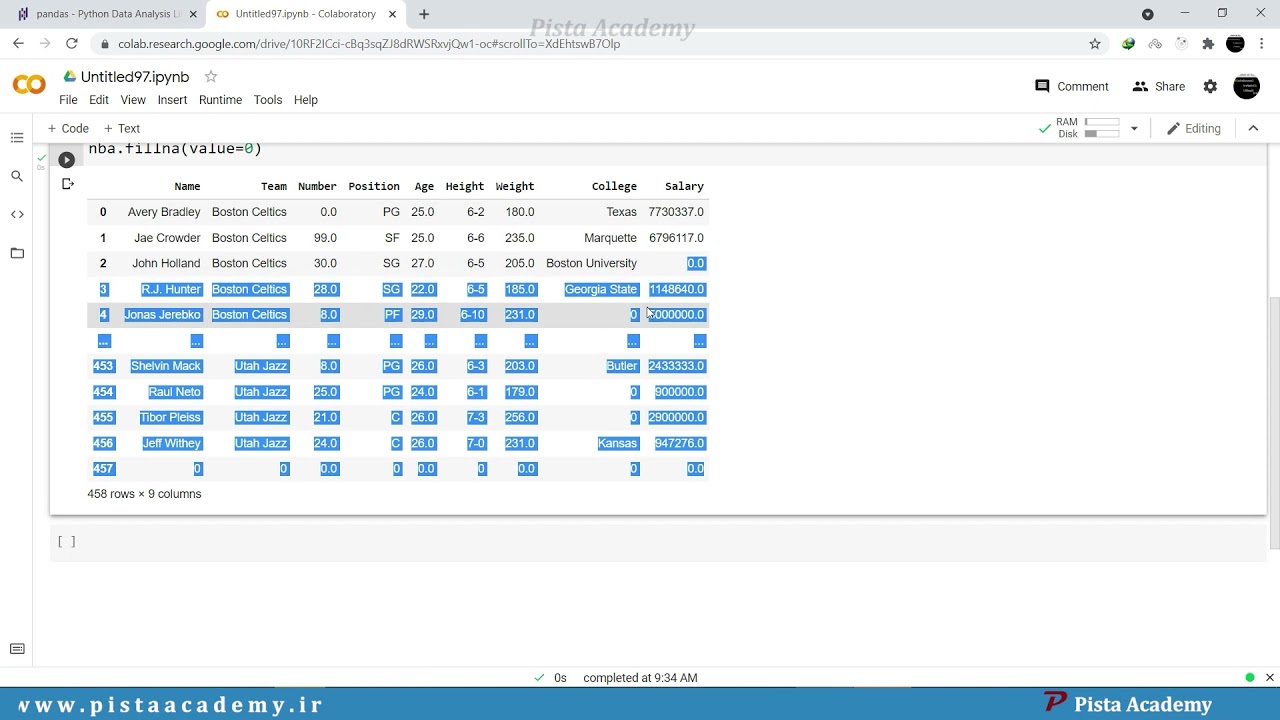
Task: Open the Runtime menu
Action: tap(220, 100)
